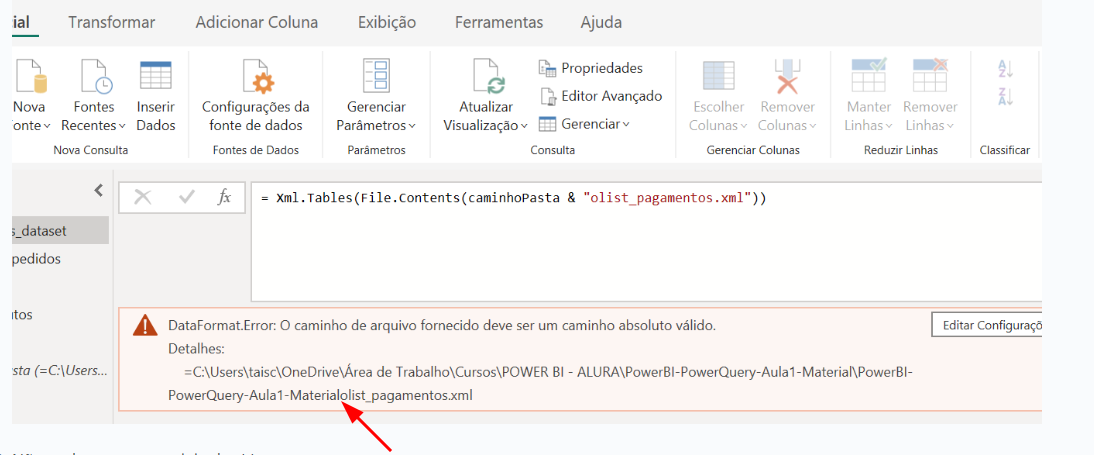This screenshot has height=455, width=1094.
Task: Click the Detalhes label in error banner
Action: [x=195, y=348]
